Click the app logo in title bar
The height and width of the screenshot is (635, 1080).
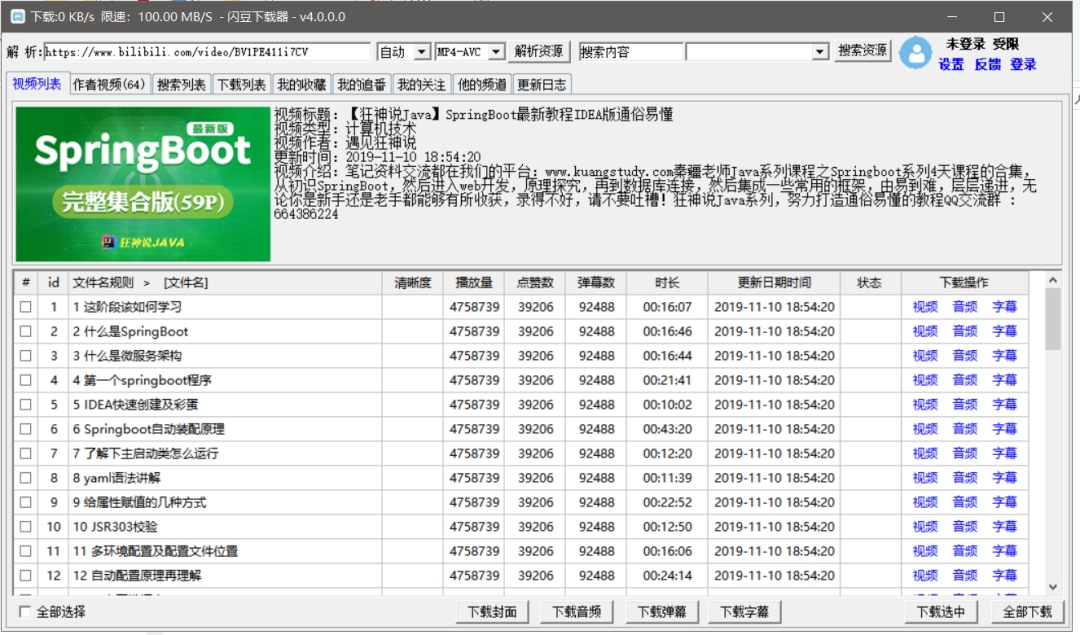pos(18,17)
